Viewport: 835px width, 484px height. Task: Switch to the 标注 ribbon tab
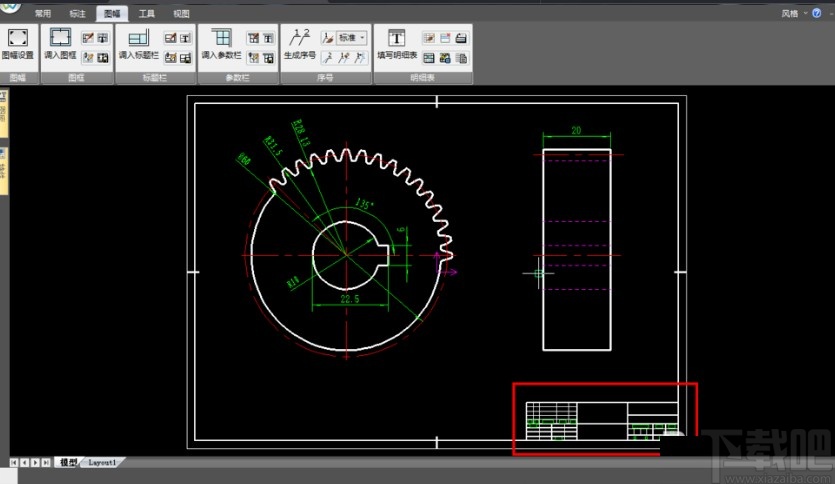[x=77, y=14]
